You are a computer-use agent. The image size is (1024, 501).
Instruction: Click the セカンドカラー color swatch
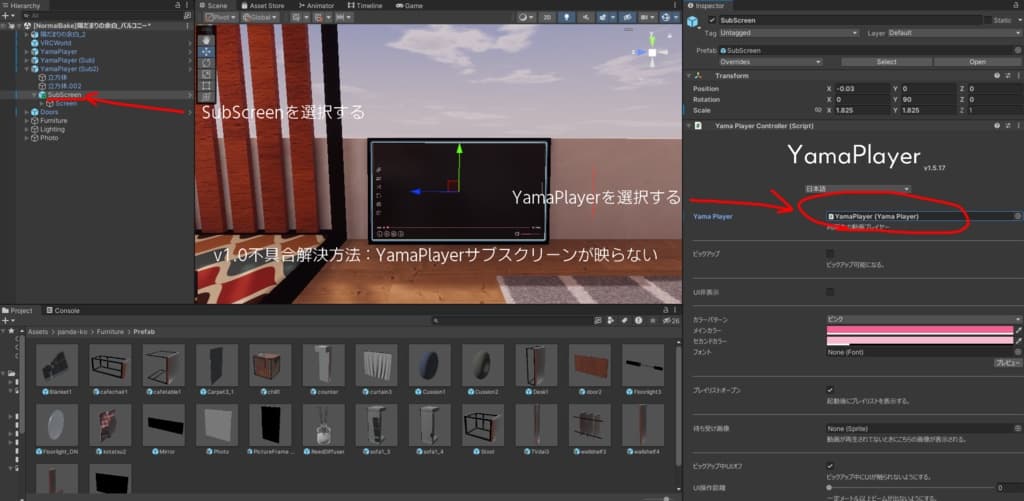pos(920,341)
